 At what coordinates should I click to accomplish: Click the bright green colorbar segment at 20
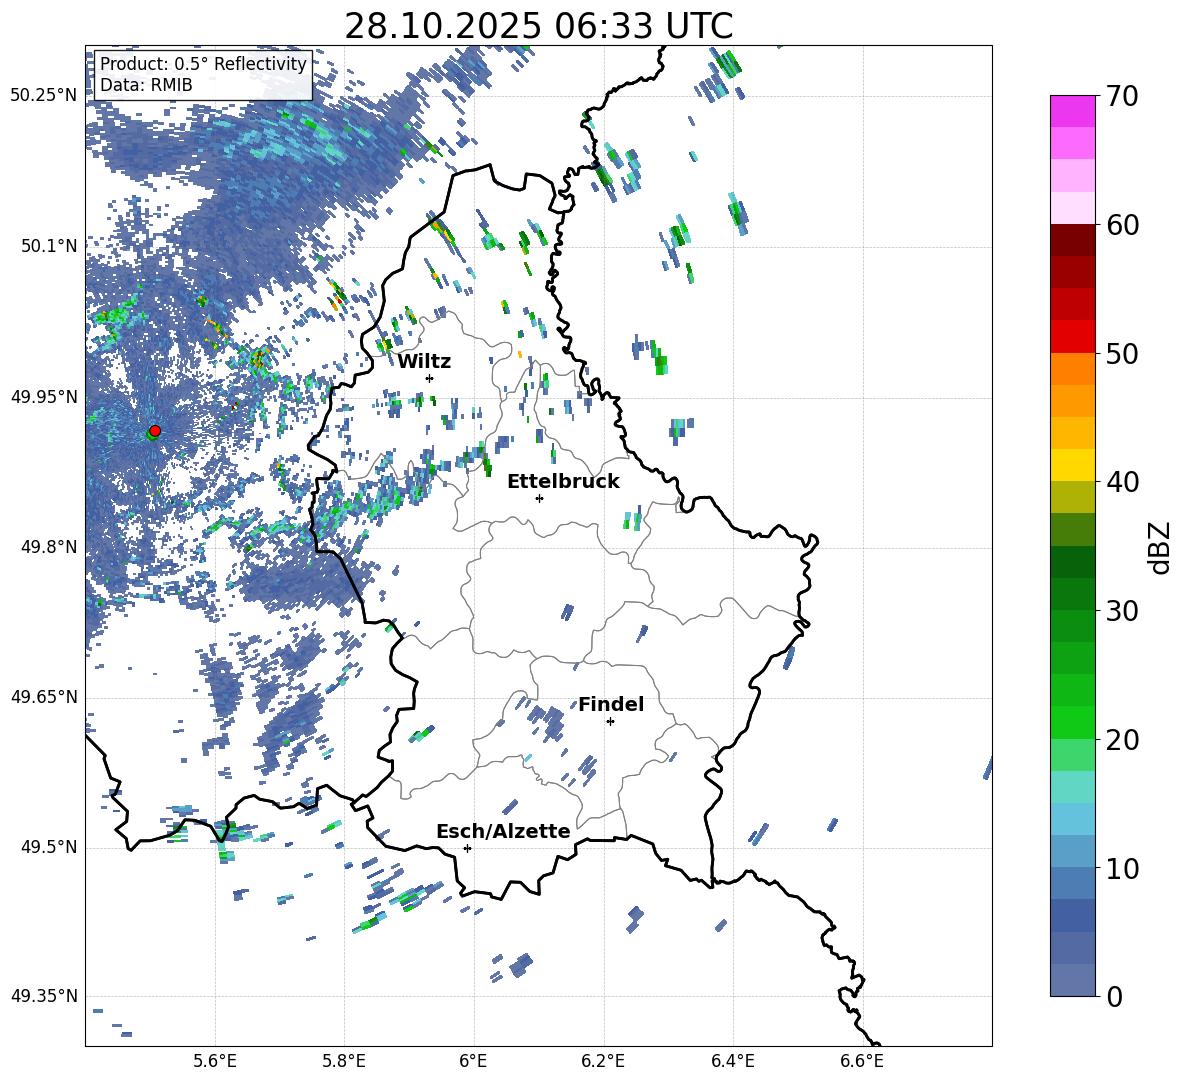[1072, 722]
